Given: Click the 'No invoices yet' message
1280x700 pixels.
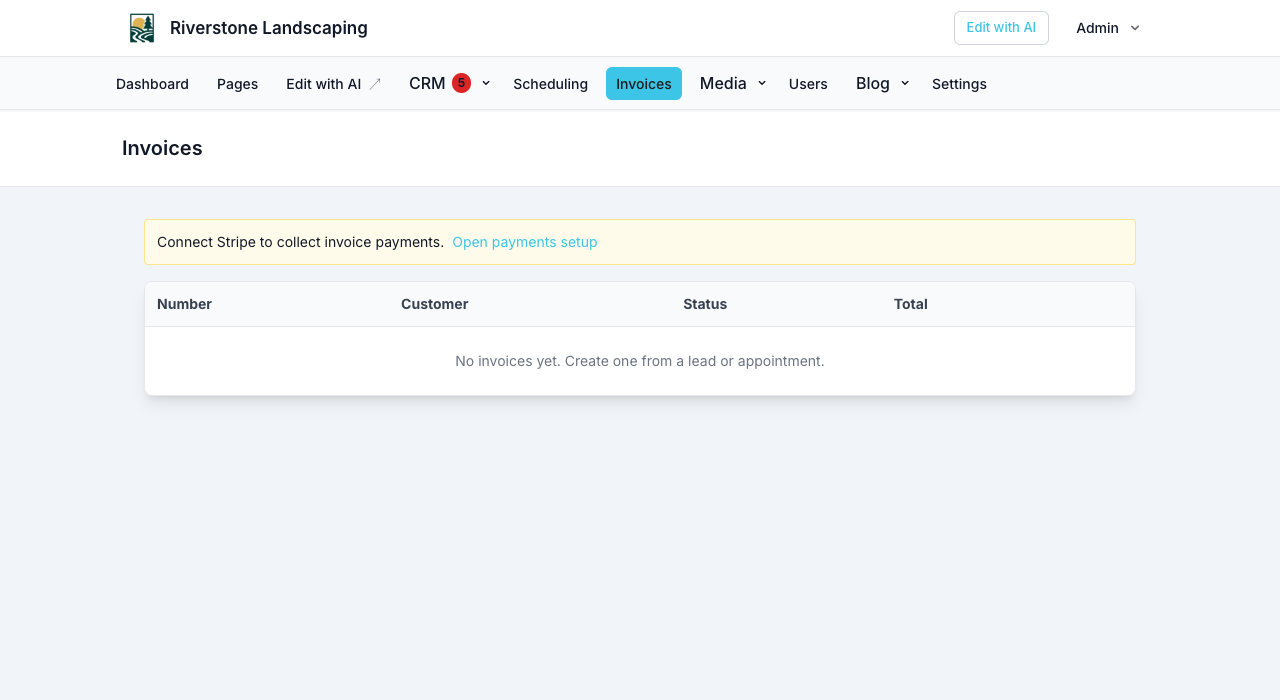Looking at the screenshot, I should click(640, 361).
